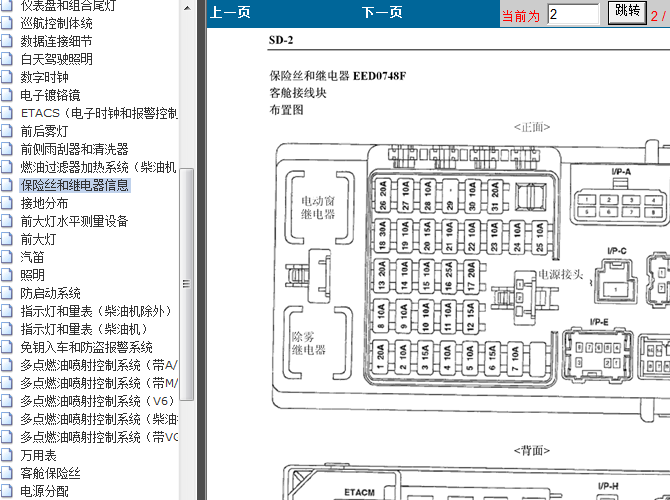Open 多点燃油喷射控制系统（柴油 entry
This screenshot has width=670, height=500.
[99, 419]
